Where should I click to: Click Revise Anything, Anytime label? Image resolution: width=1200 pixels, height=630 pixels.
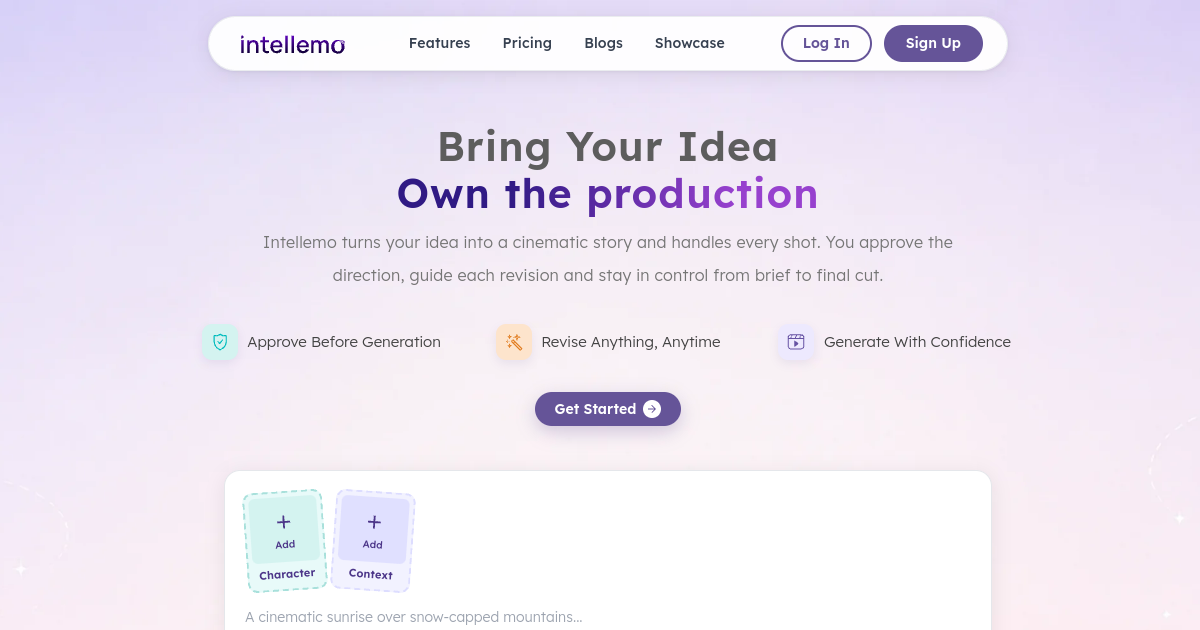631,342
